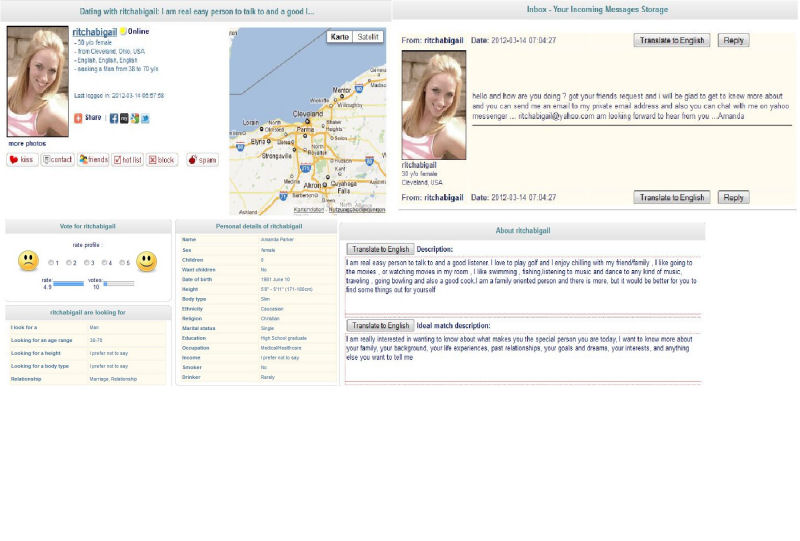Add profile to hot list
The image size is (800, 541).
pos(128,160)
